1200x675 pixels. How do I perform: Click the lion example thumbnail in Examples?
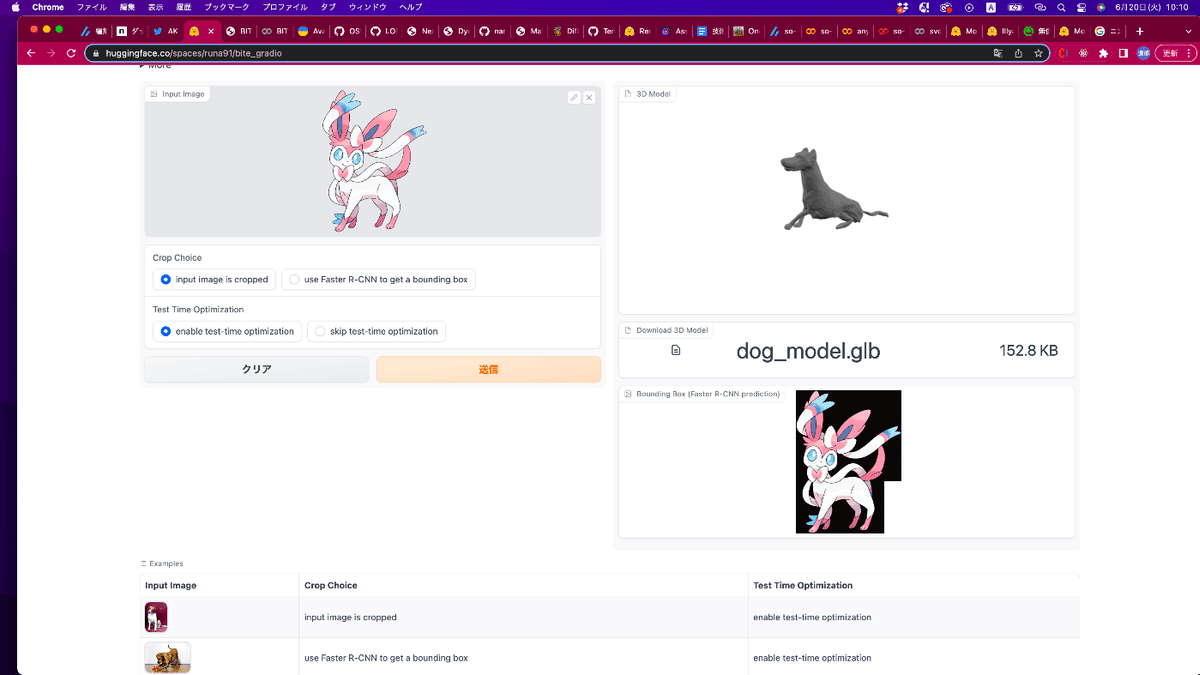click(x=167, y=657)
